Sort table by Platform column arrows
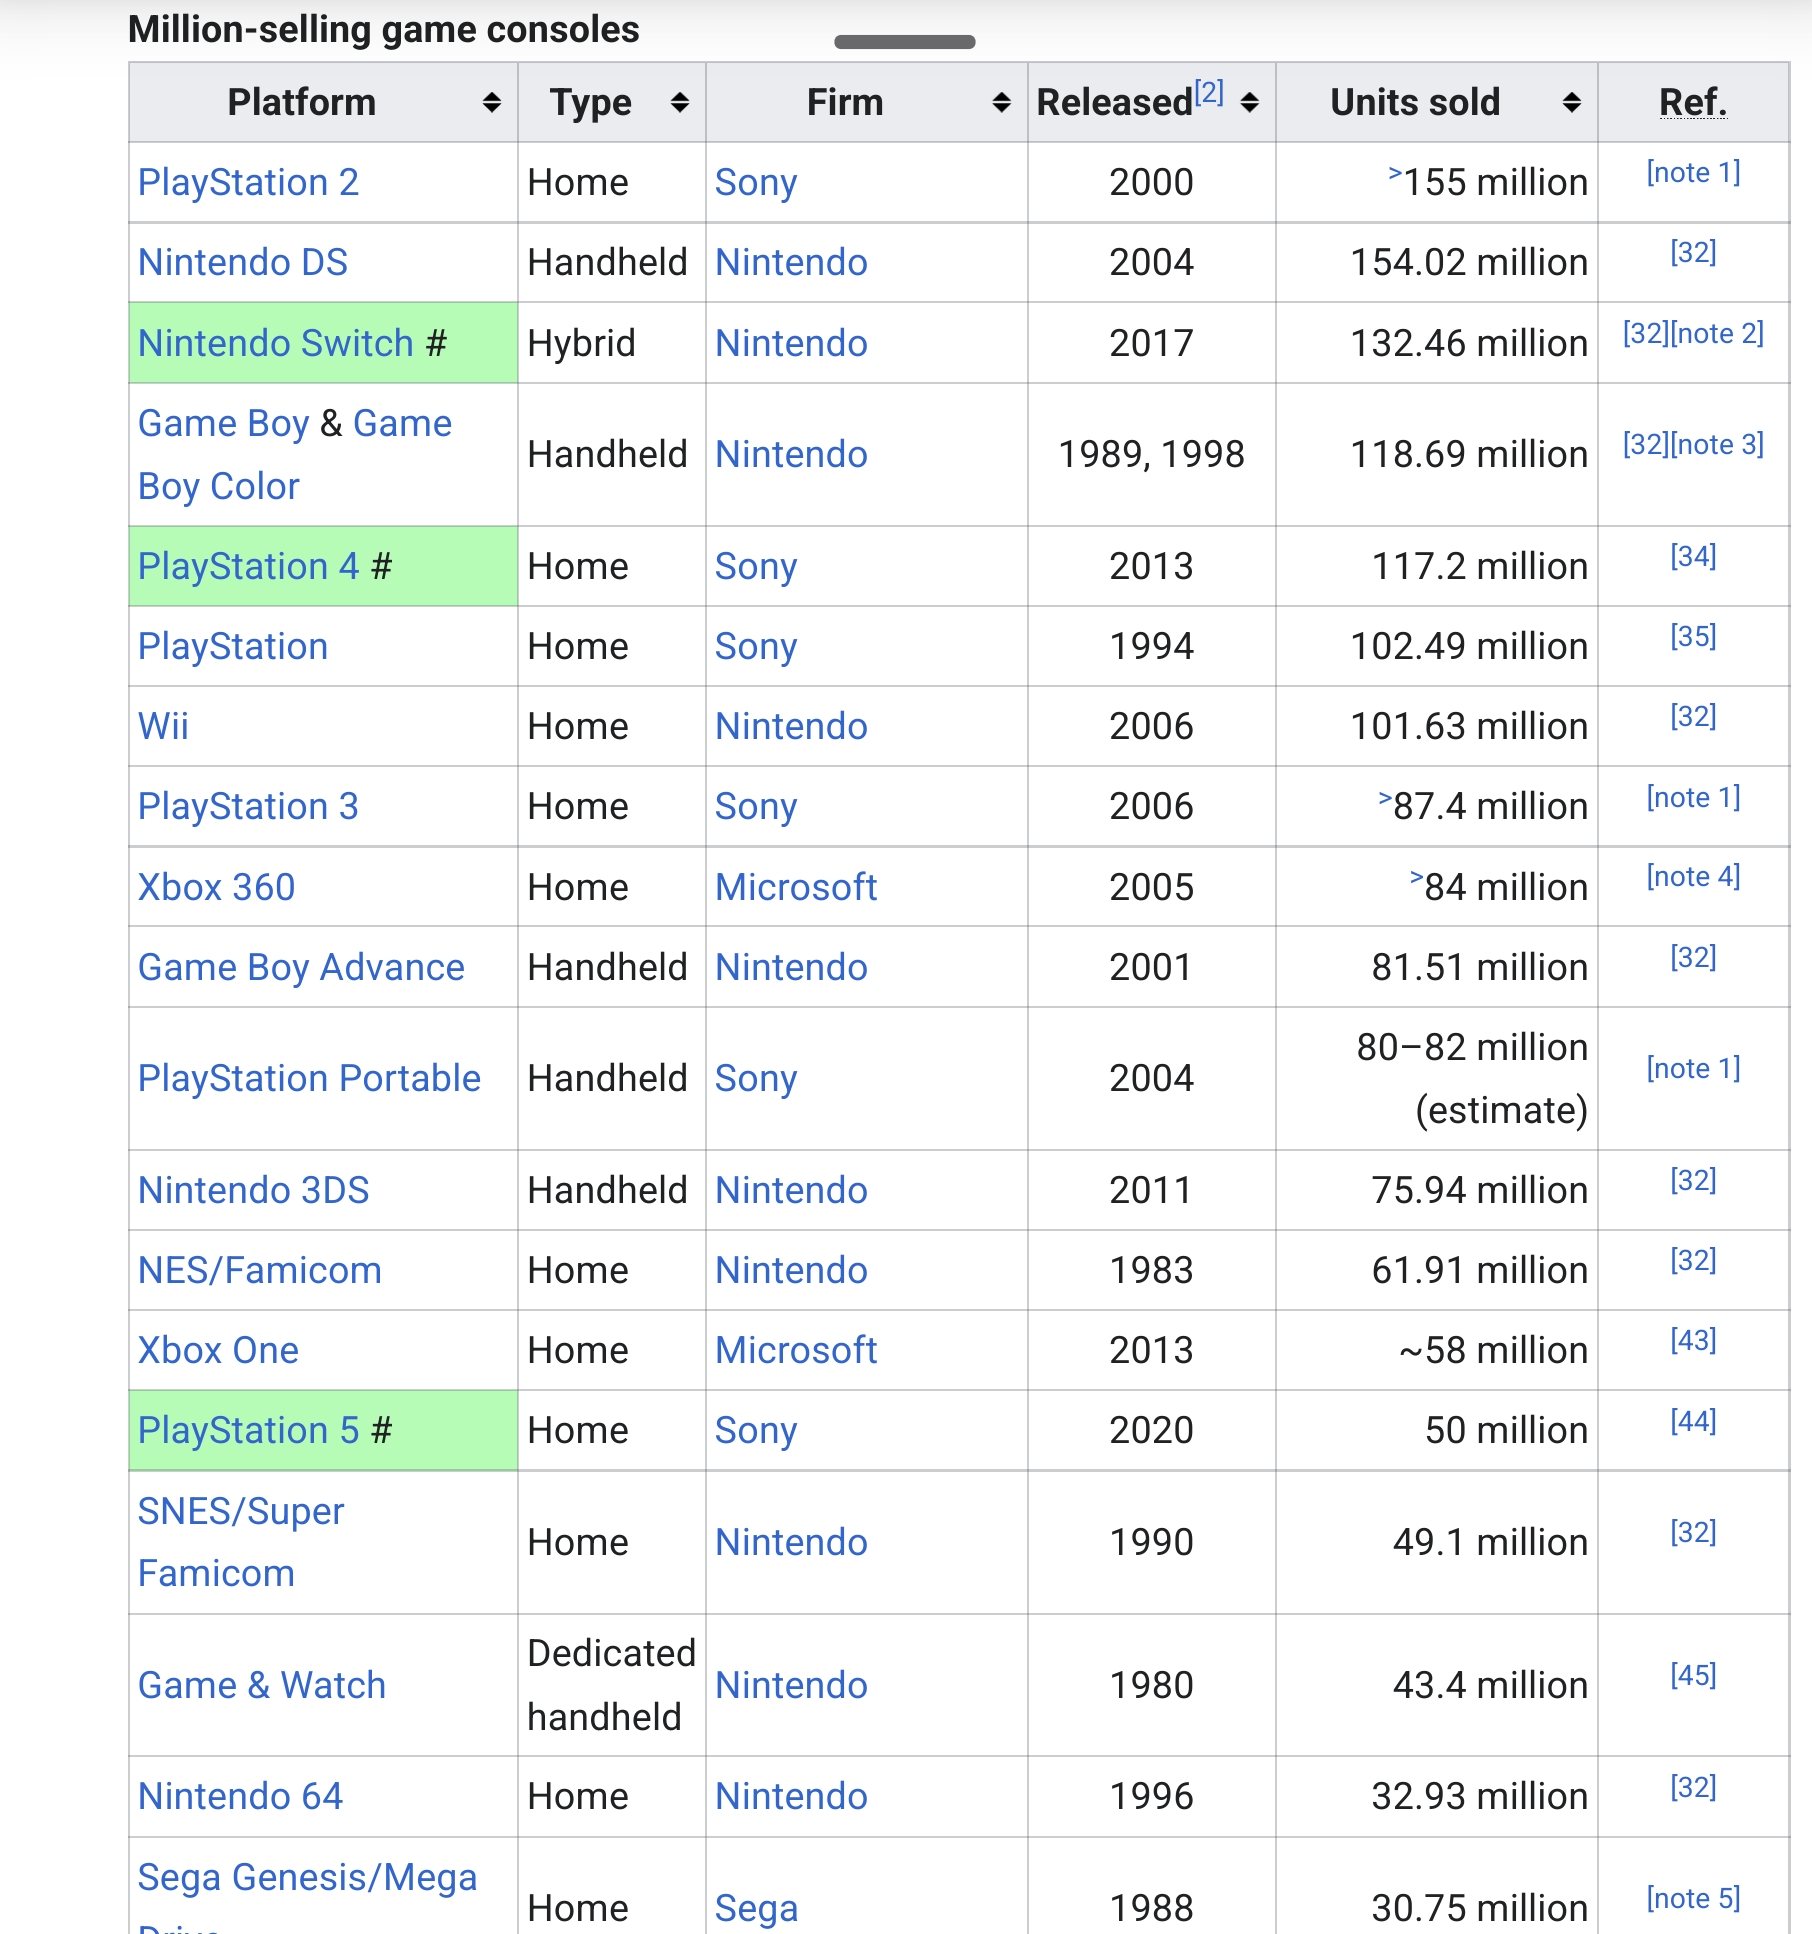Screen dimensions: 1812x1934 491,102
